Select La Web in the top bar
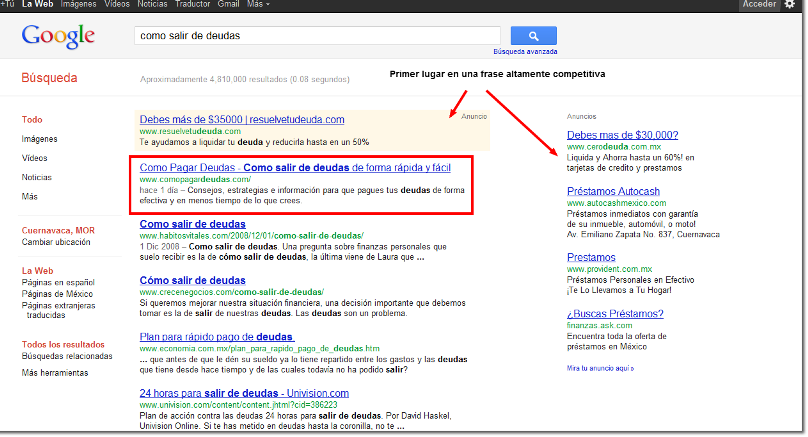This screenshot has width=808, height=437. pos(38,4)
